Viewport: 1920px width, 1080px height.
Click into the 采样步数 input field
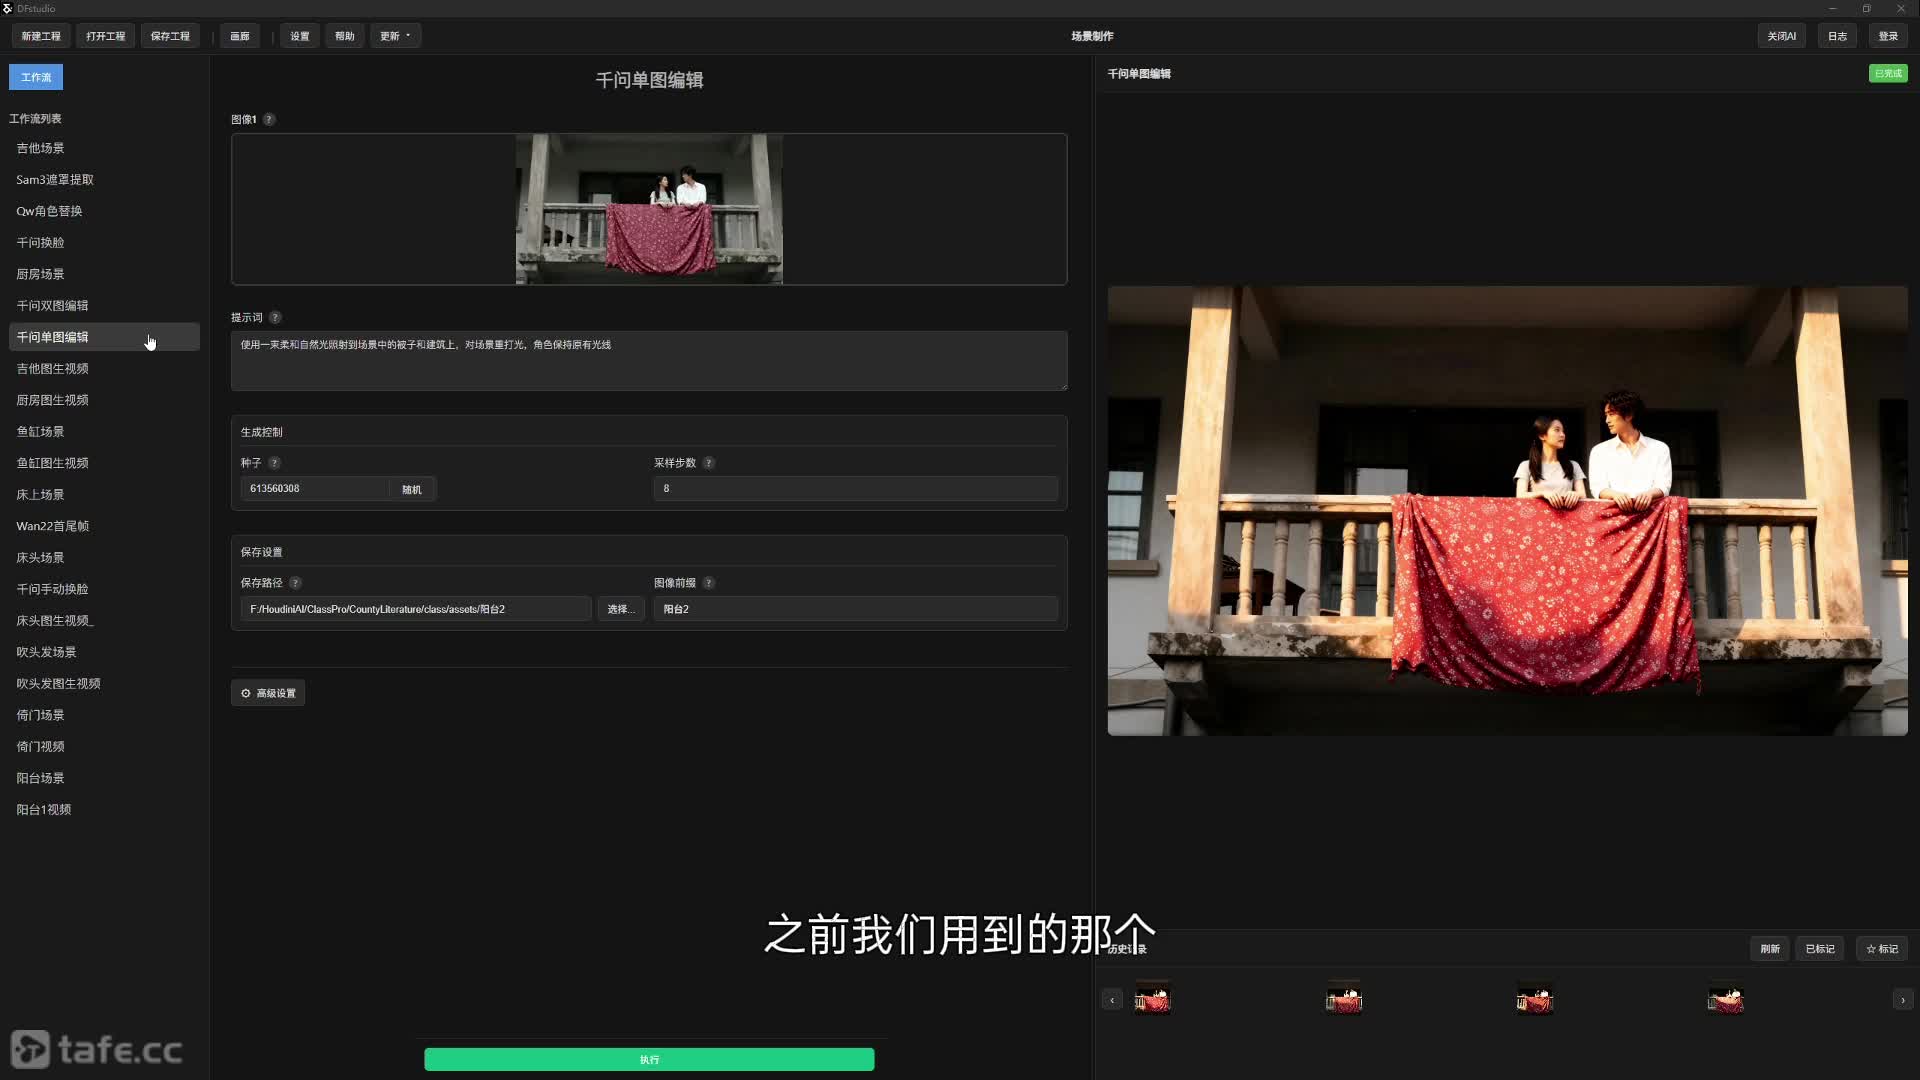[x=855, y=489]
